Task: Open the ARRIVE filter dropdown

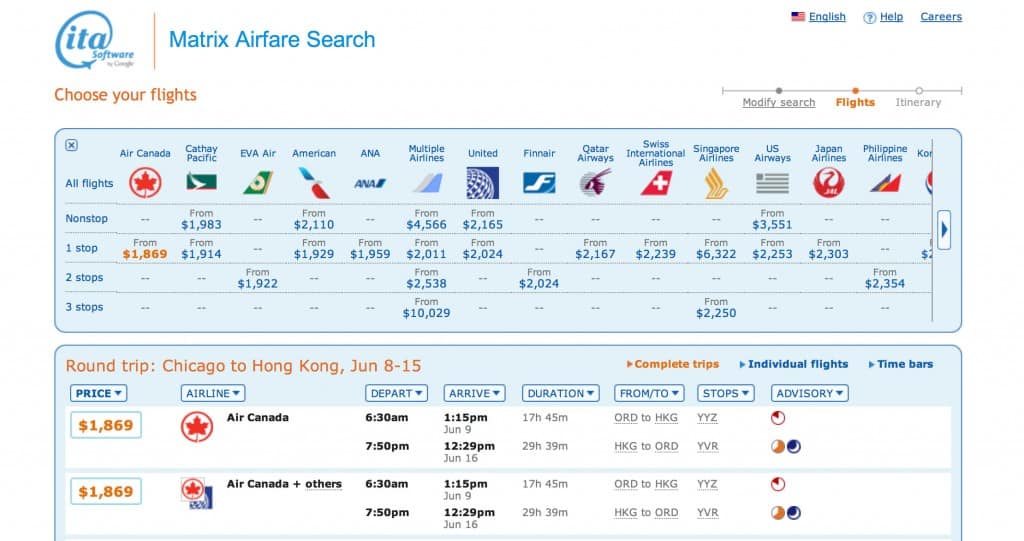Action: pos(475,393)
